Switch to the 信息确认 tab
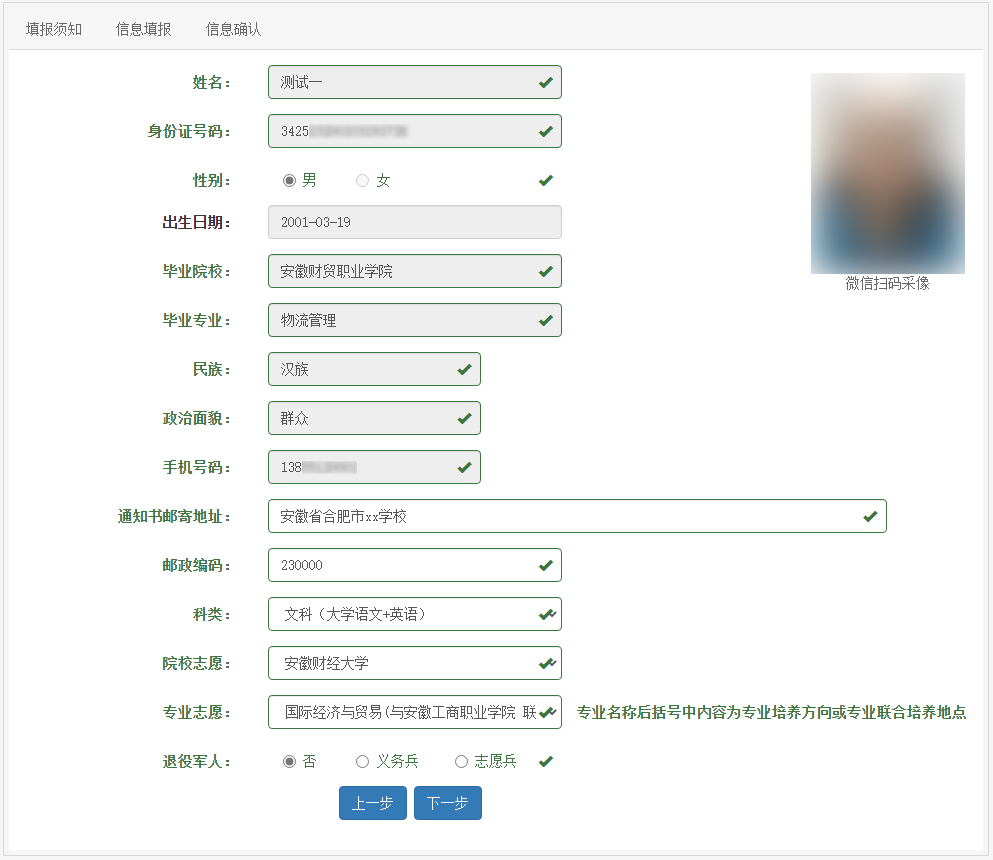 click(x=231, y=29)
